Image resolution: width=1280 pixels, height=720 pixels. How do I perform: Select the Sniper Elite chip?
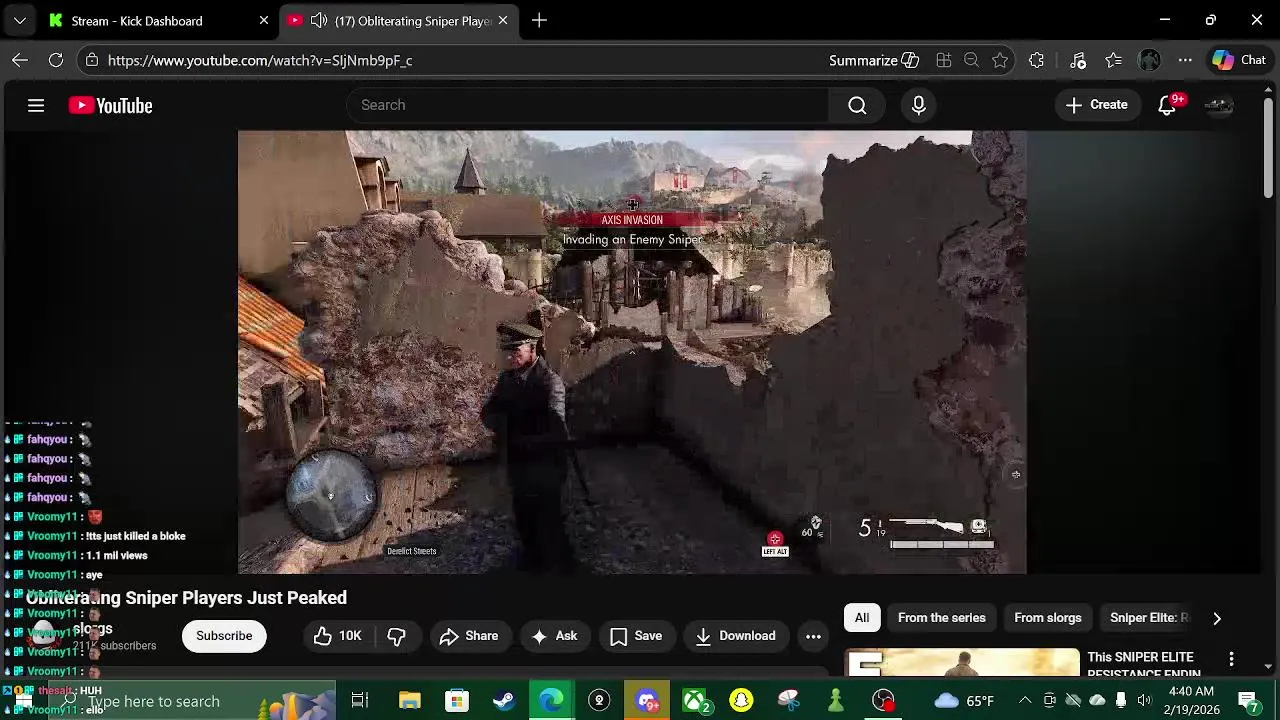[1149, 618]
